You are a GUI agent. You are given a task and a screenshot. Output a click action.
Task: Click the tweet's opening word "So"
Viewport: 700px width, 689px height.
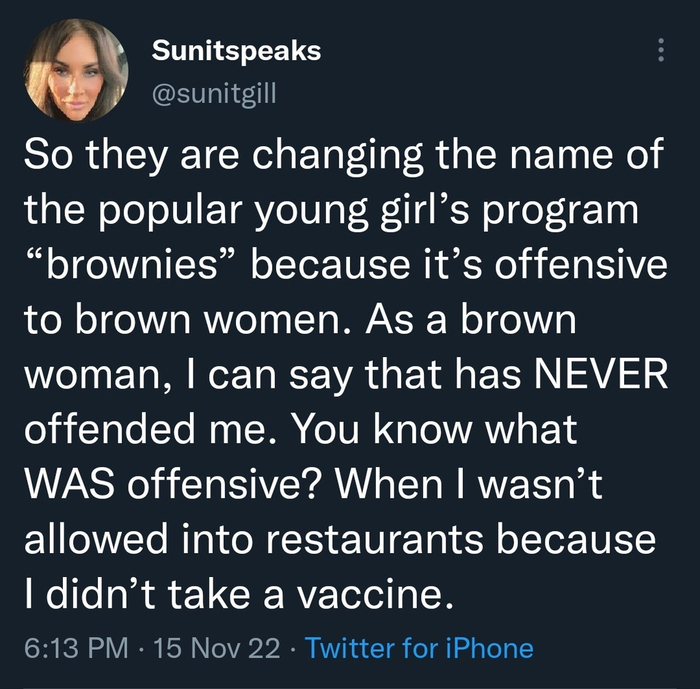pyautogui.click(x=47, y=155)
